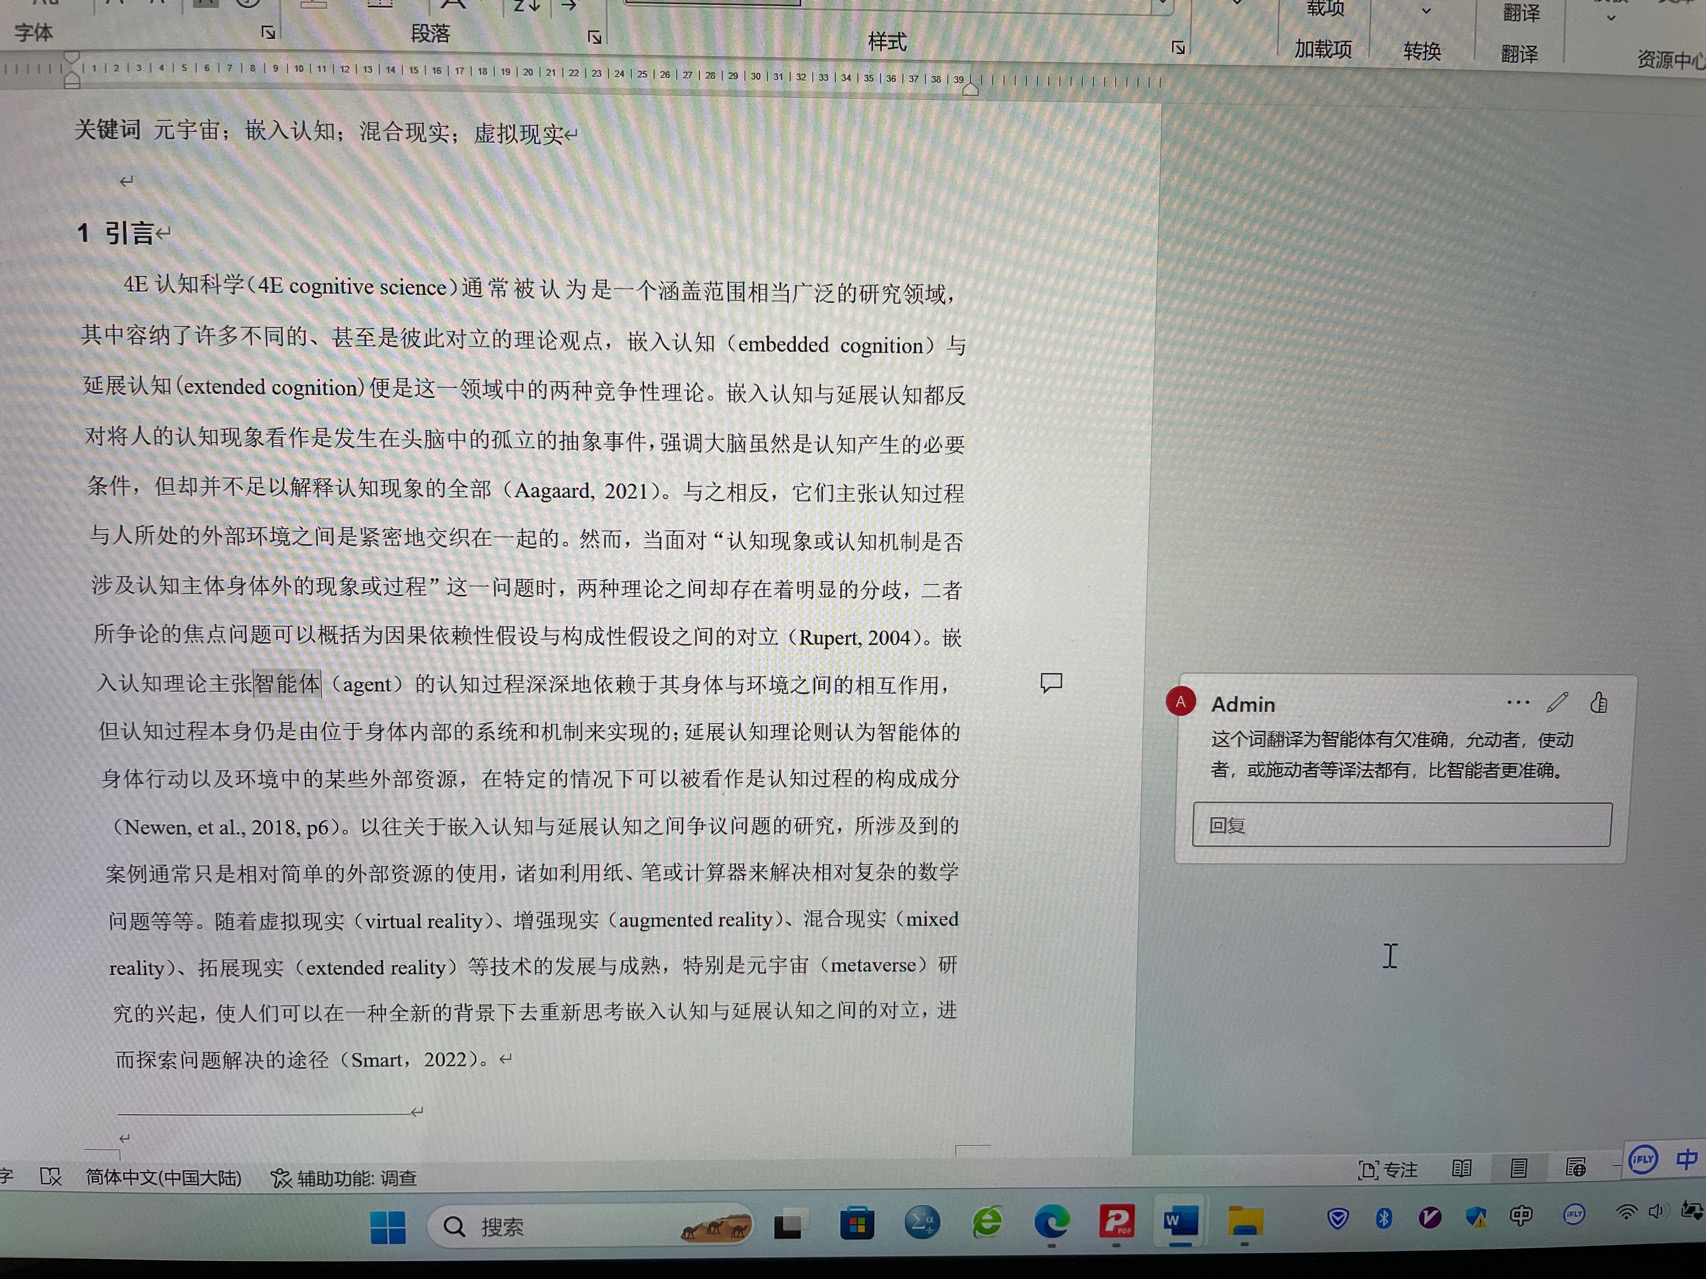The width and height of the screenshot is (1706, 1279).
Task: Click the Admin avatar in the comment
Action: click(1180, 702)
